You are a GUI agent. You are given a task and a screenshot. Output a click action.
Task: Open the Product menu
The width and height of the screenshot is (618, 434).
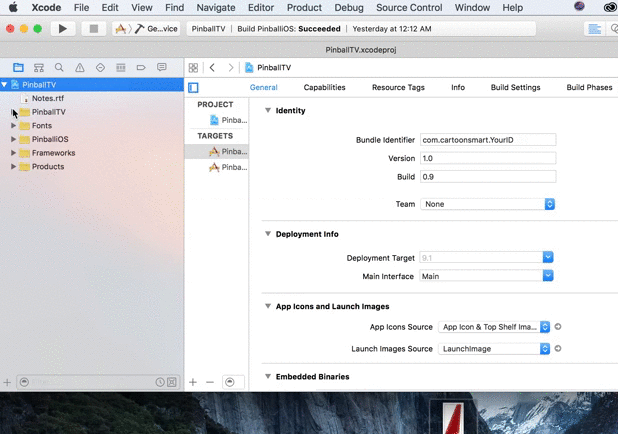tap(304, 8)
